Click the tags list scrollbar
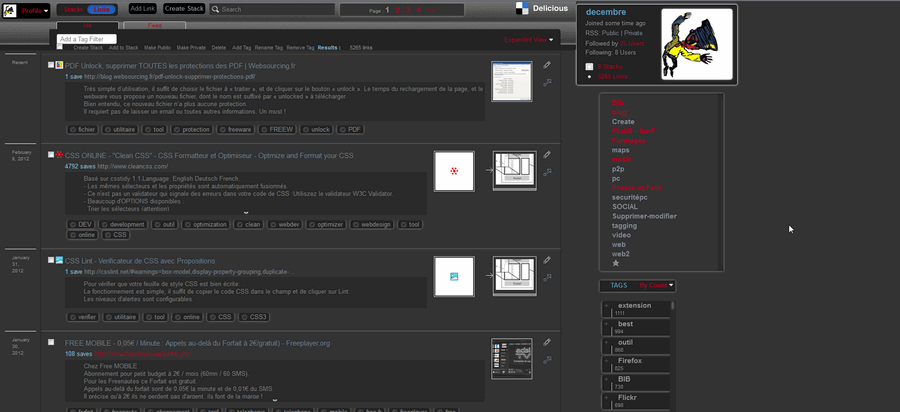The width and height of the screenshot is (900, 412). tap(672, 306)
